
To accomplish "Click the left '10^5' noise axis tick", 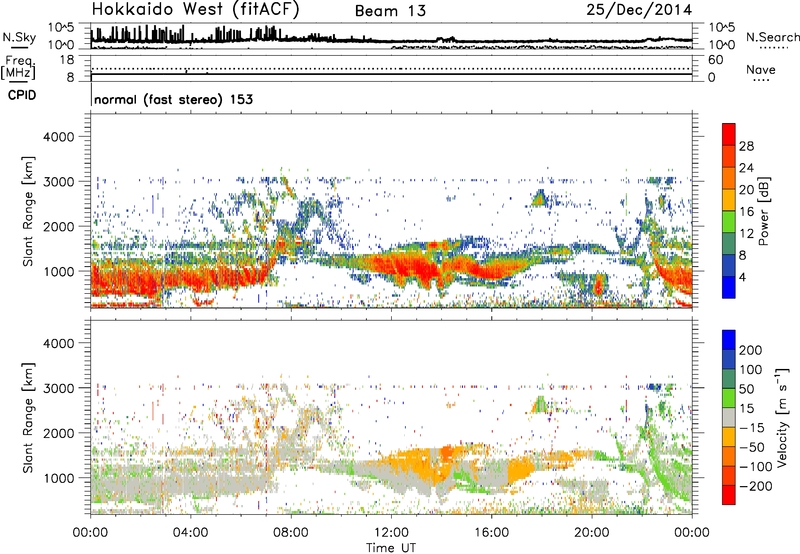I will coord(61,27).
